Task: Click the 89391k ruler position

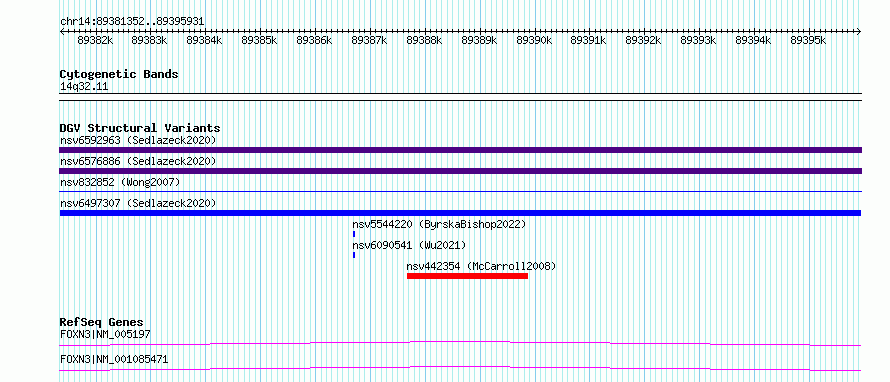Action: (x=589, y=40)
